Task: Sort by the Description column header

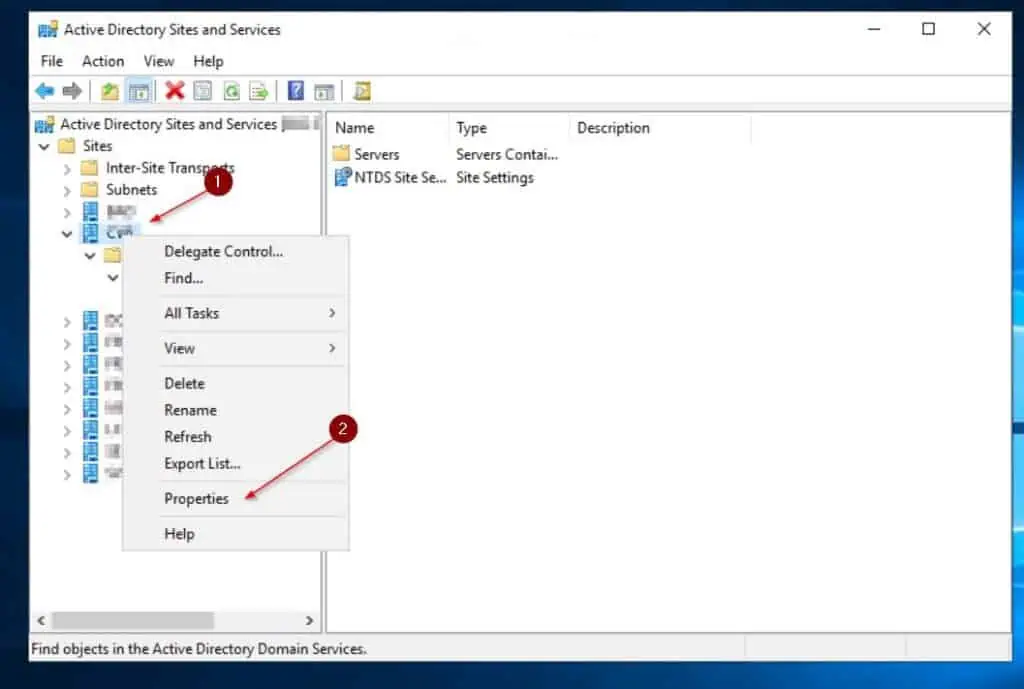Action: [660, 128]
